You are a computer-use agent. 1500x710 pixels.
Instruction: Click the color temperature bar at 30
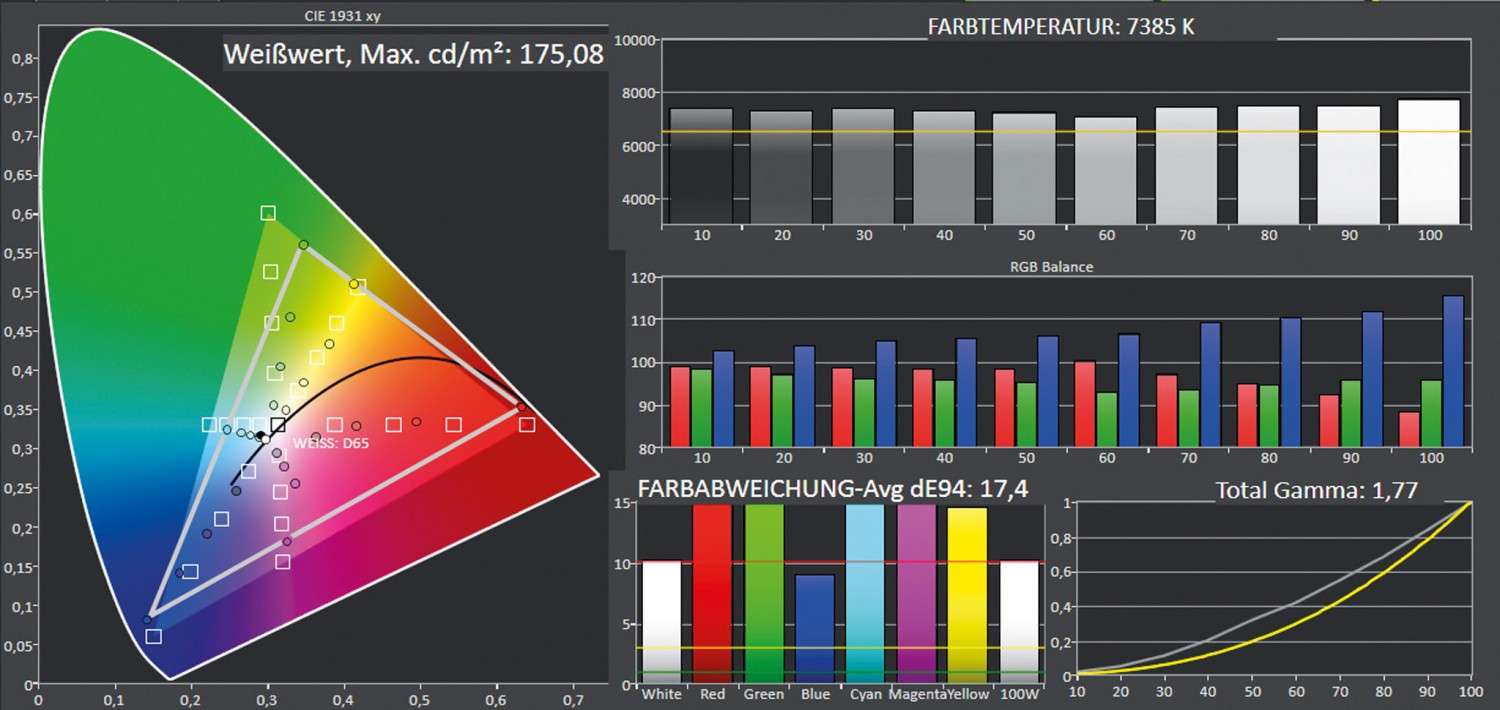(x=863, y=166)
